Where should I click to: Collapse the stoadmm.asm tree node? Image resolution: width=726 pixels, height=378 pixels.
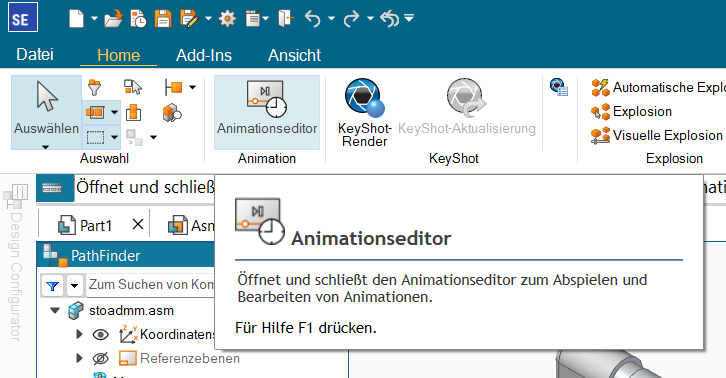click(x=55, y=310)
